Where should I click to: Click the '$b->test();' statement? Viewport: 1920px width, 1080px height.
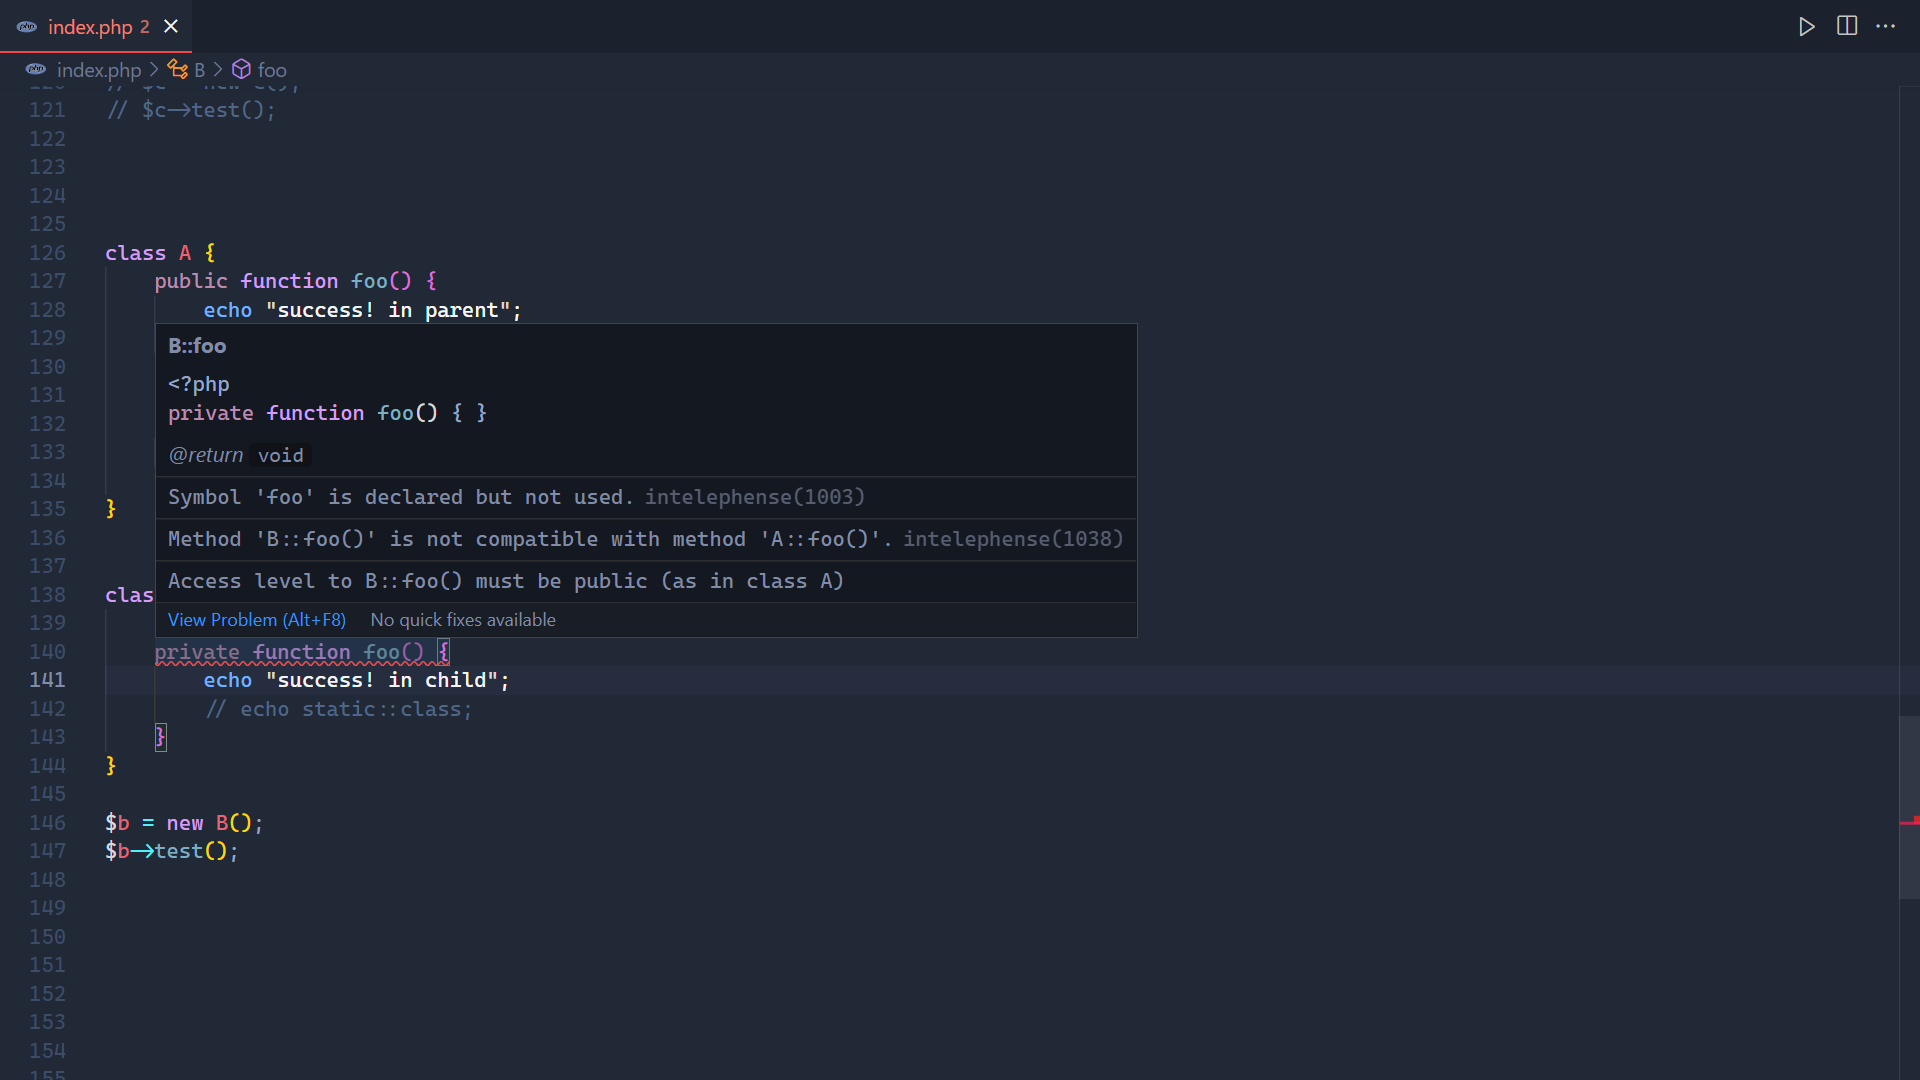(172, 851)
